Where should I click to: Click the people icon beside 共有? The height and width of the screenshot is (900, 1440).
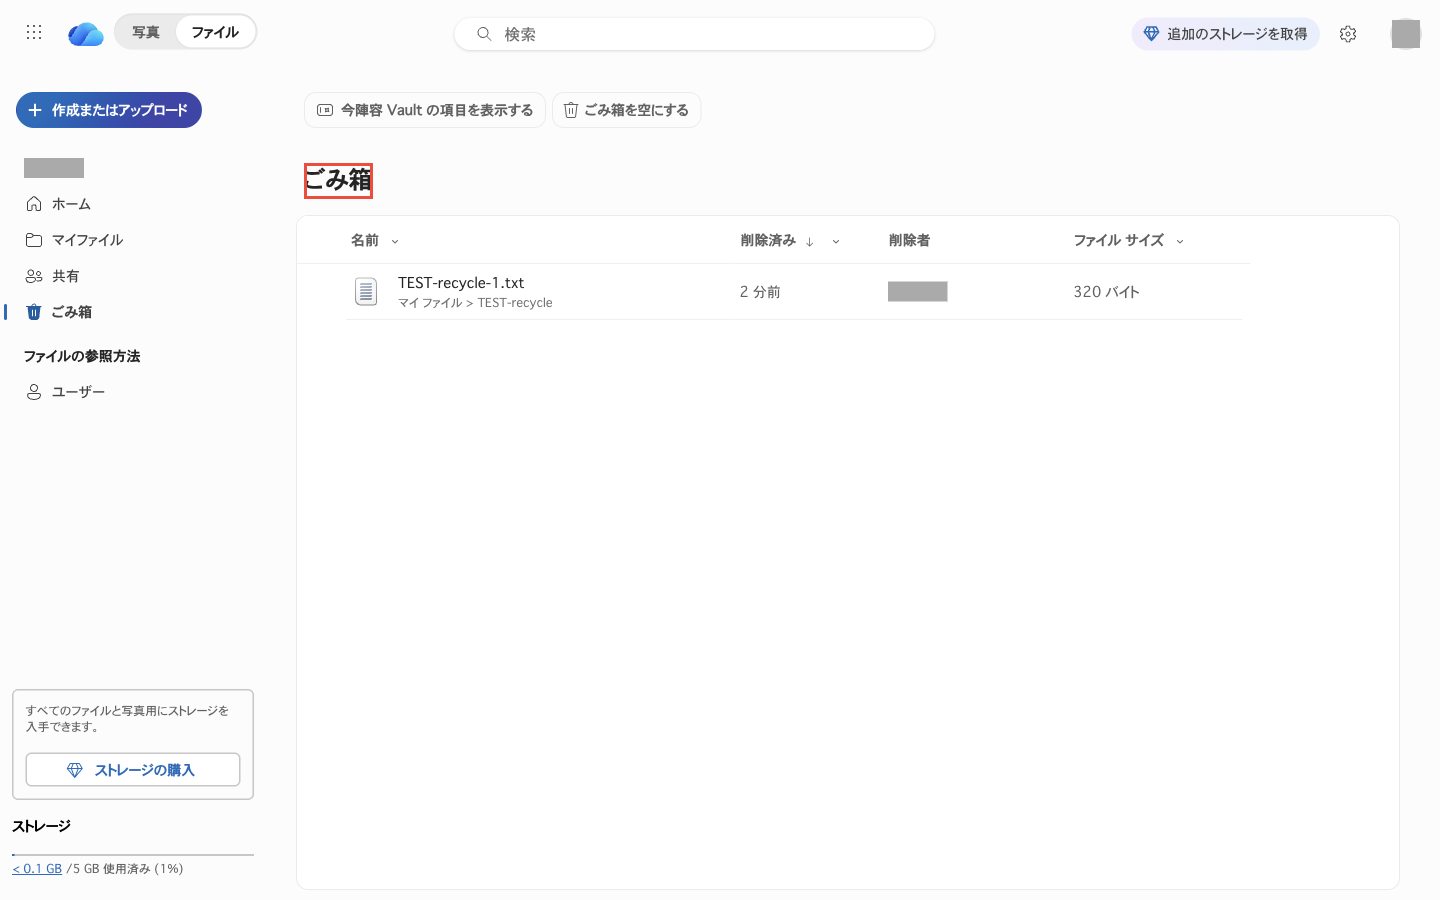point(34,276)
